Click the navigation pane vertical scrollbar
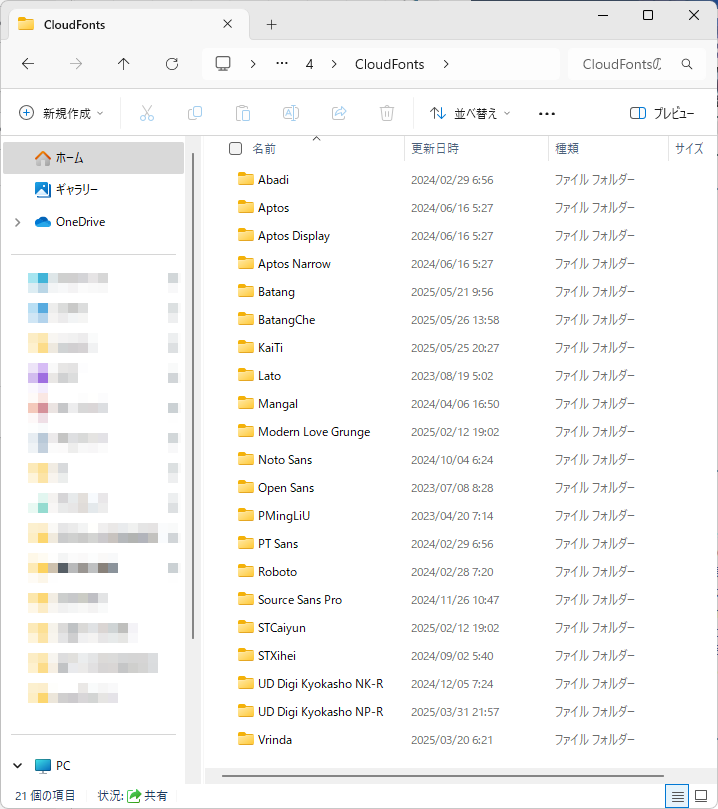Image resolution: width=718 pixels, height=809 pixels. click(x=193, y=396)
